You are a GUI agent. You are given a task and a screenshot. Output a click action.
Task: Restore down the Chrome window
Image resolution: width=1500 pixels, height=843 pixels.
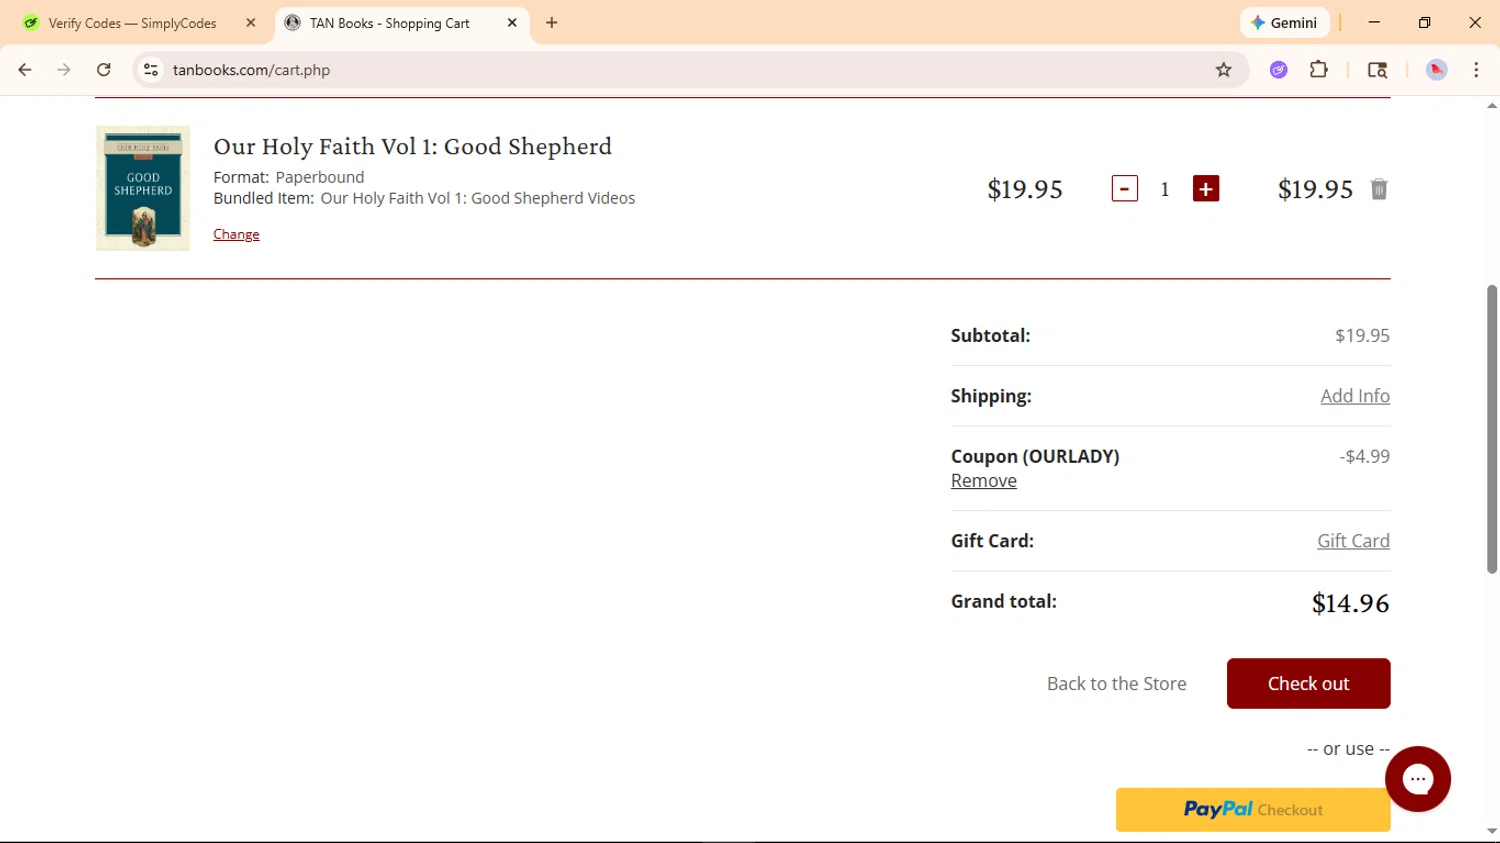tap(1424, 22)
